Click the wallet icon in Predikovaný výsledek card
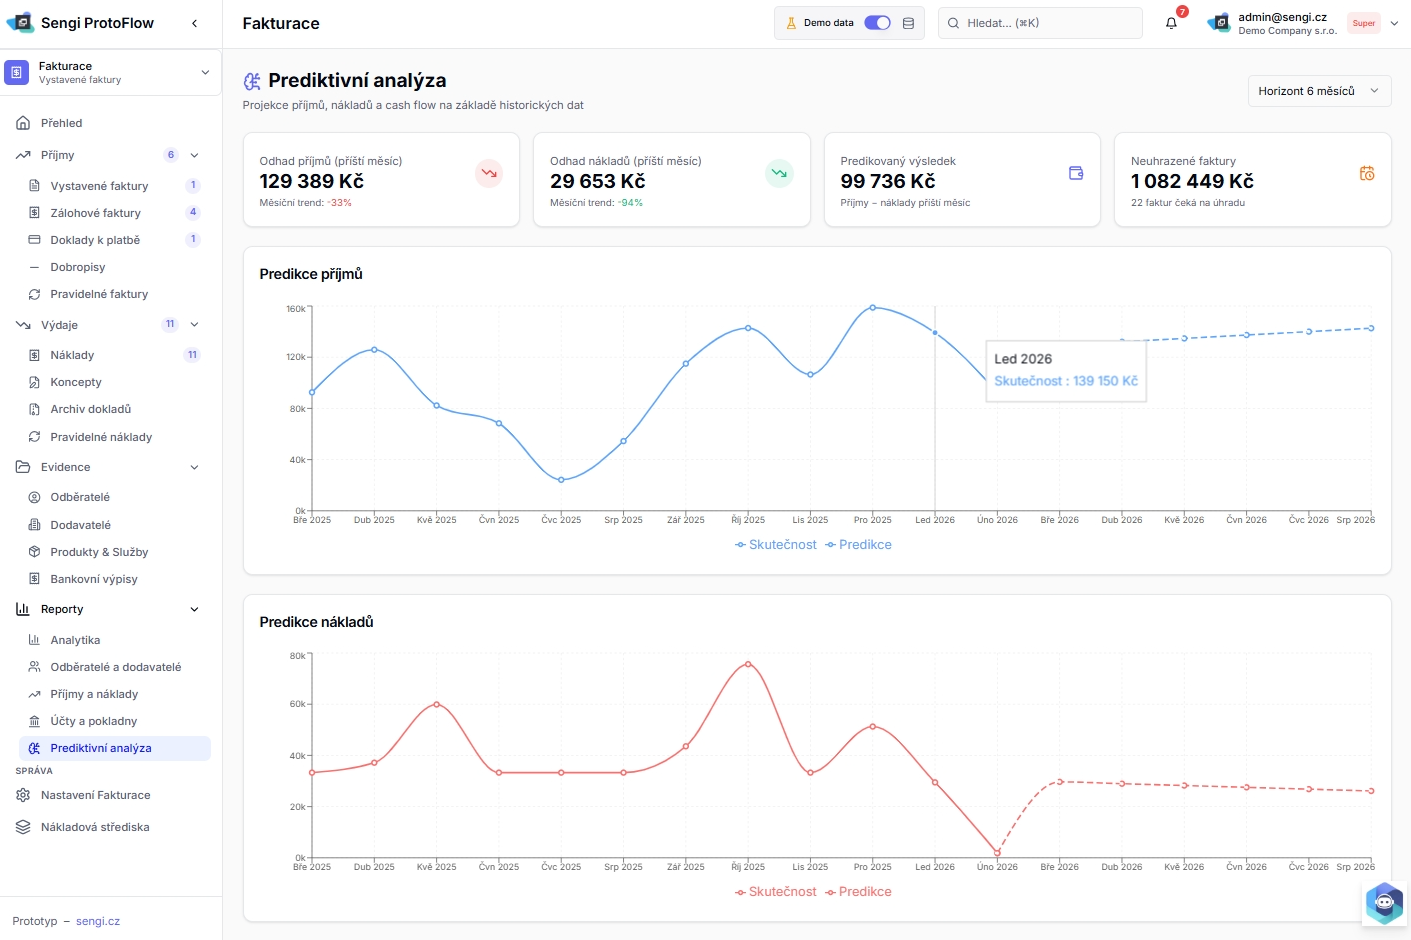1411x940 pixels. [1076, 173]
